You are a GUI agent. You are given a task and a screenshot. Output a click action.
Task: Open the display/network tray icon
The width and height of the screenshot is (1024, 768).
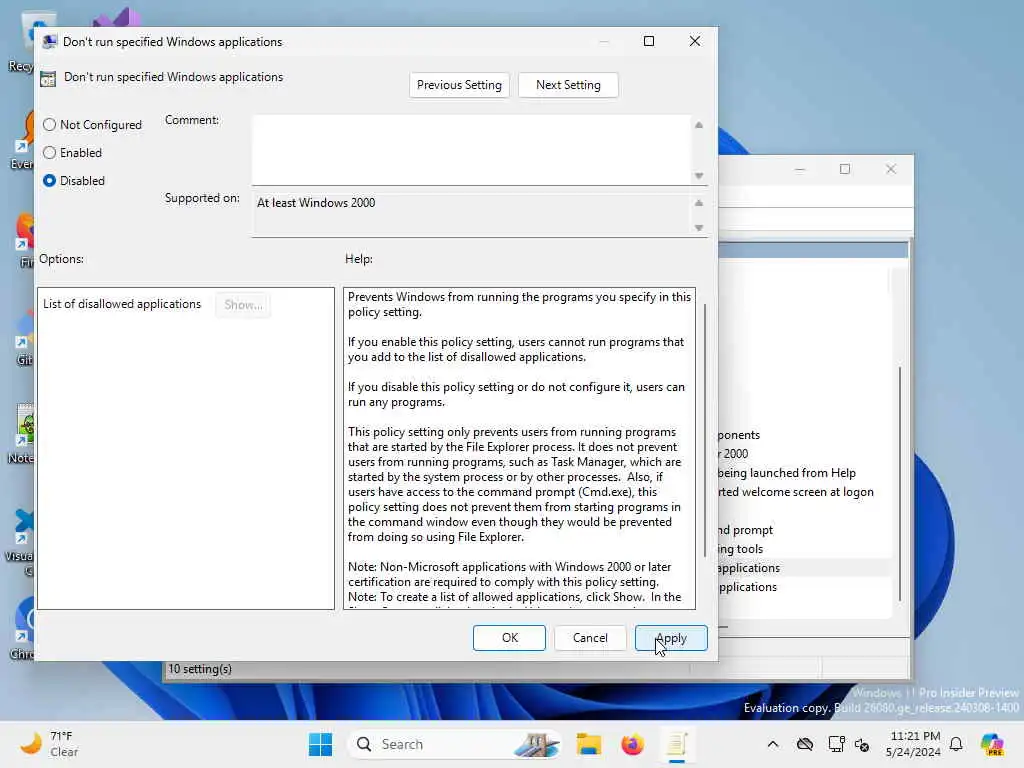[x=836, y=744]
